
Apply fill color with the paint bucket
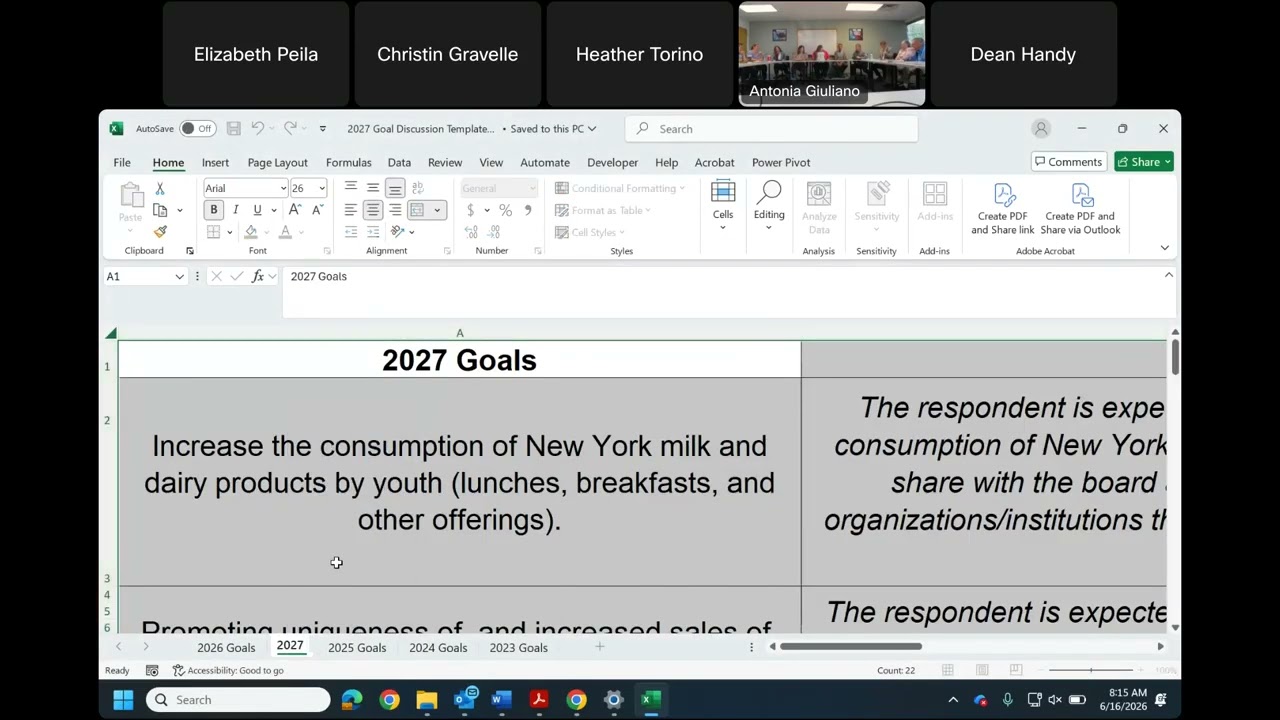click(x=250, y=232)
